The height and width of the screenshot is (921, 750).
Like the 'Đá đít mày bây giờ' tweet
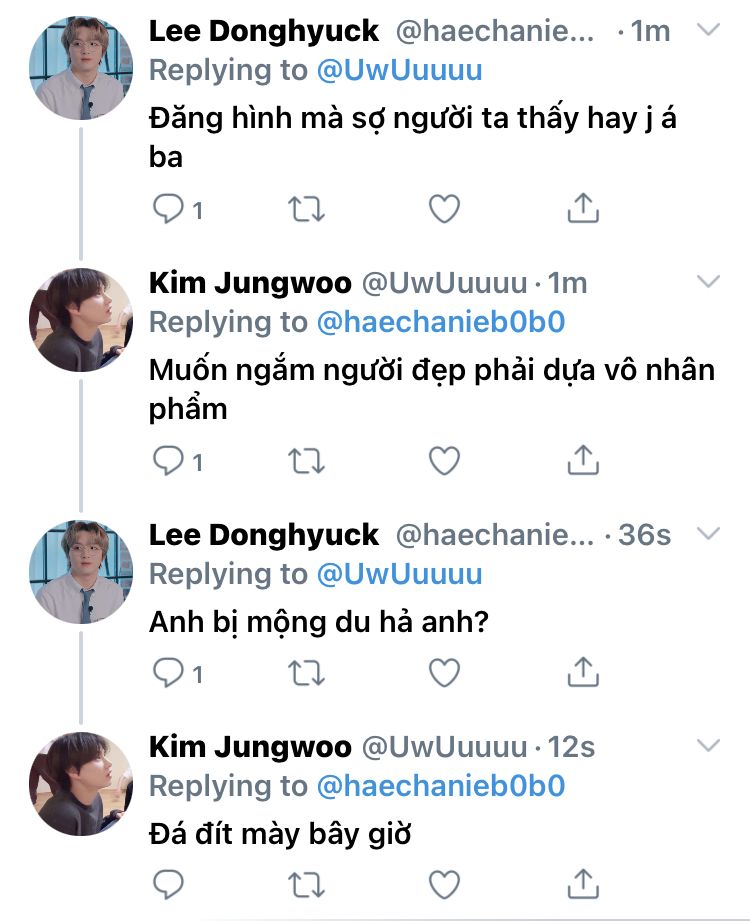tap(443, 884)
